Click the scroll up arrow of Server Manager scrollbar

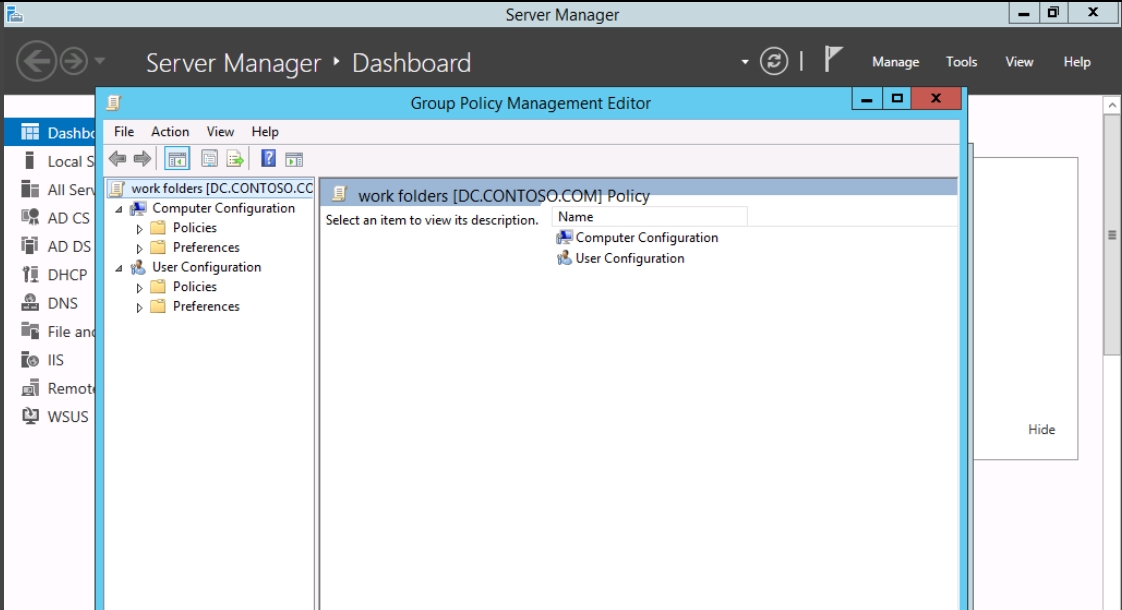(x=1111, y=106)
